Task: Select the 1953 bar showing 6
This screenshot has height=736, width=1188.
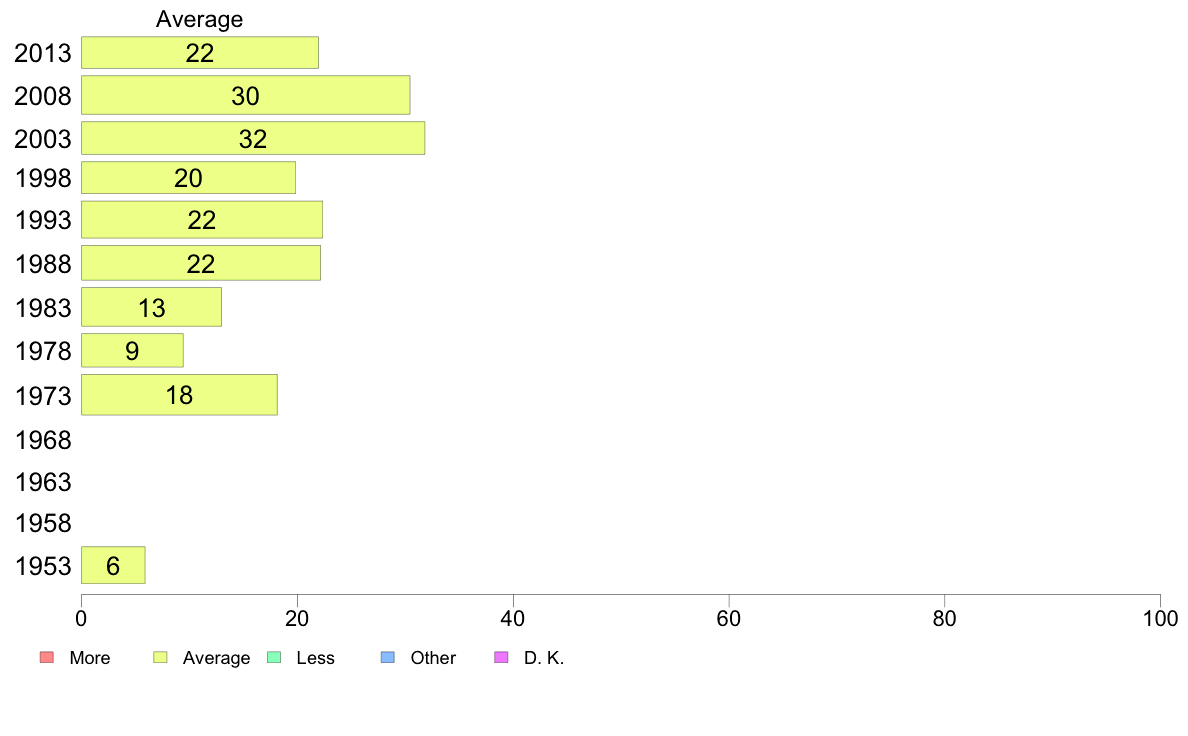Action: [x=113, y=565]
